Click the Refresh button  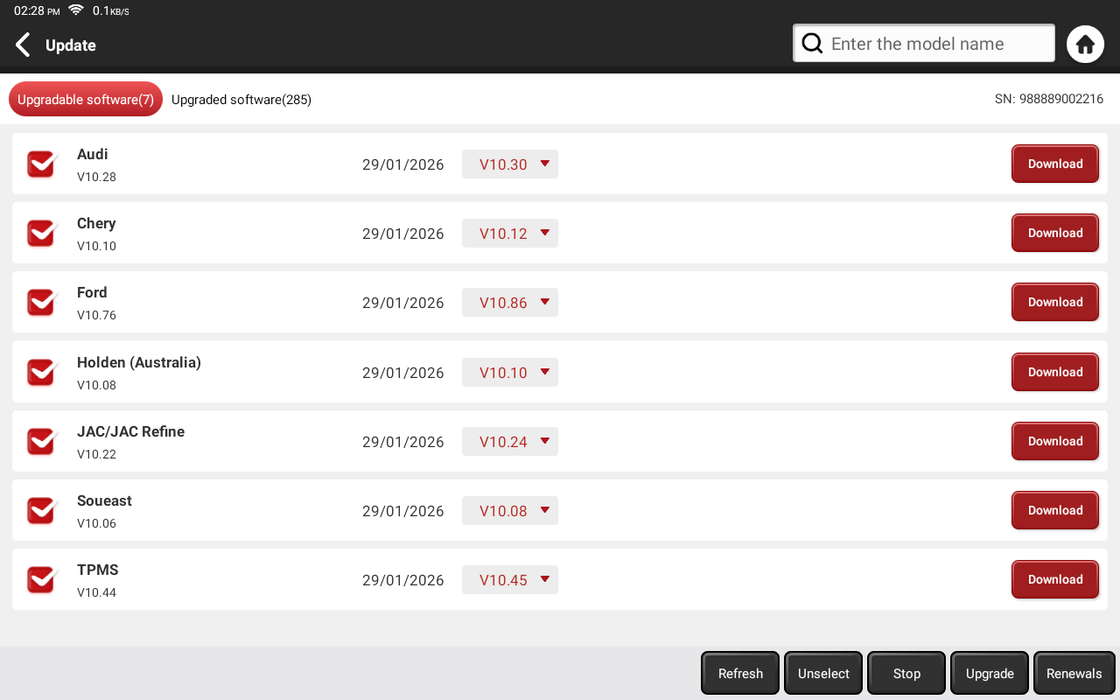(740, 673)
